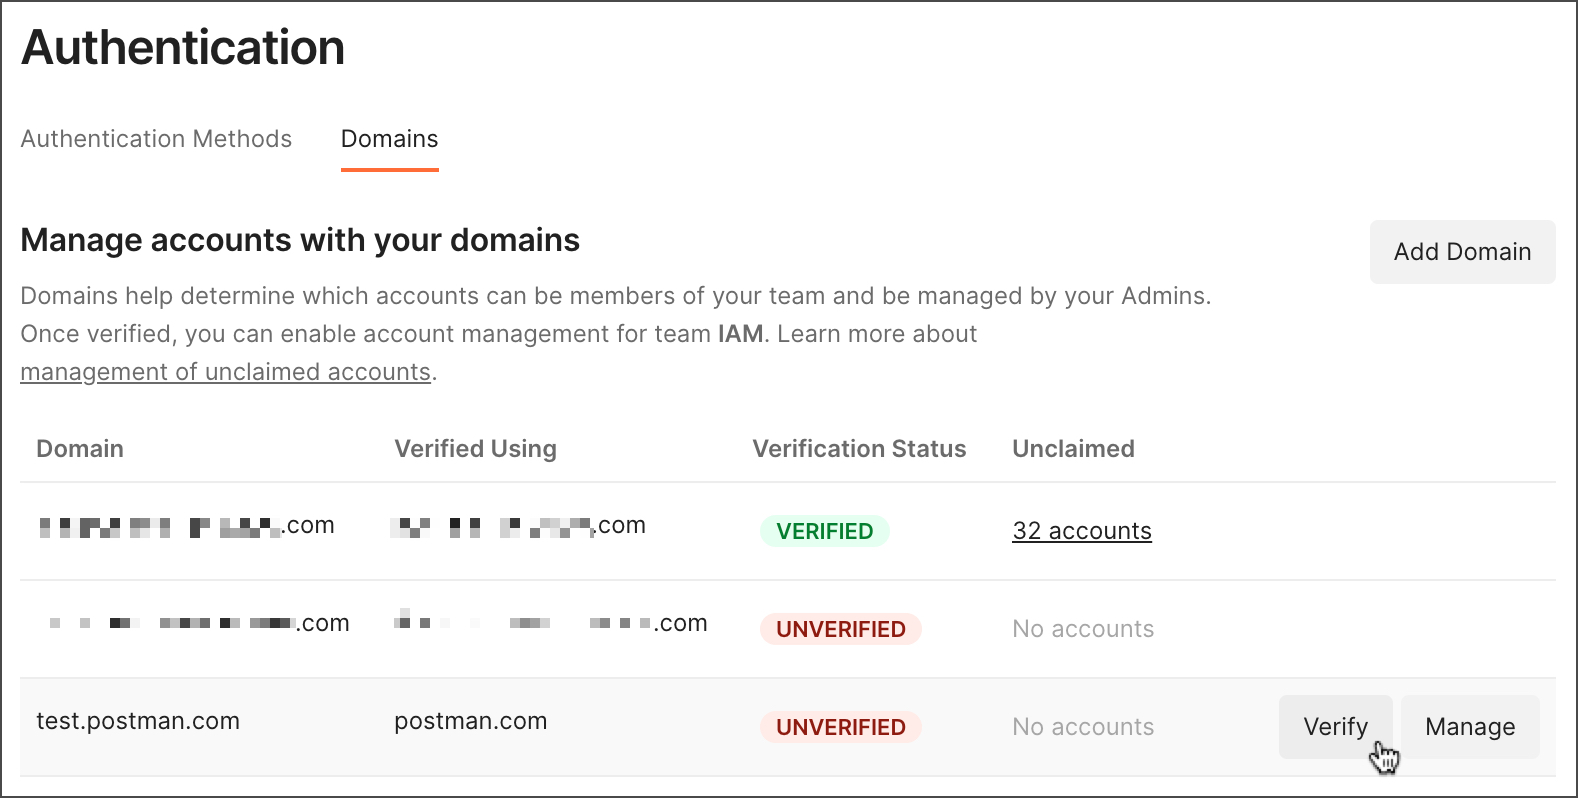Viewport: 1578px width, 798px height.
Task: Select the test.postman.com domain row
Action: click(138, 720)
